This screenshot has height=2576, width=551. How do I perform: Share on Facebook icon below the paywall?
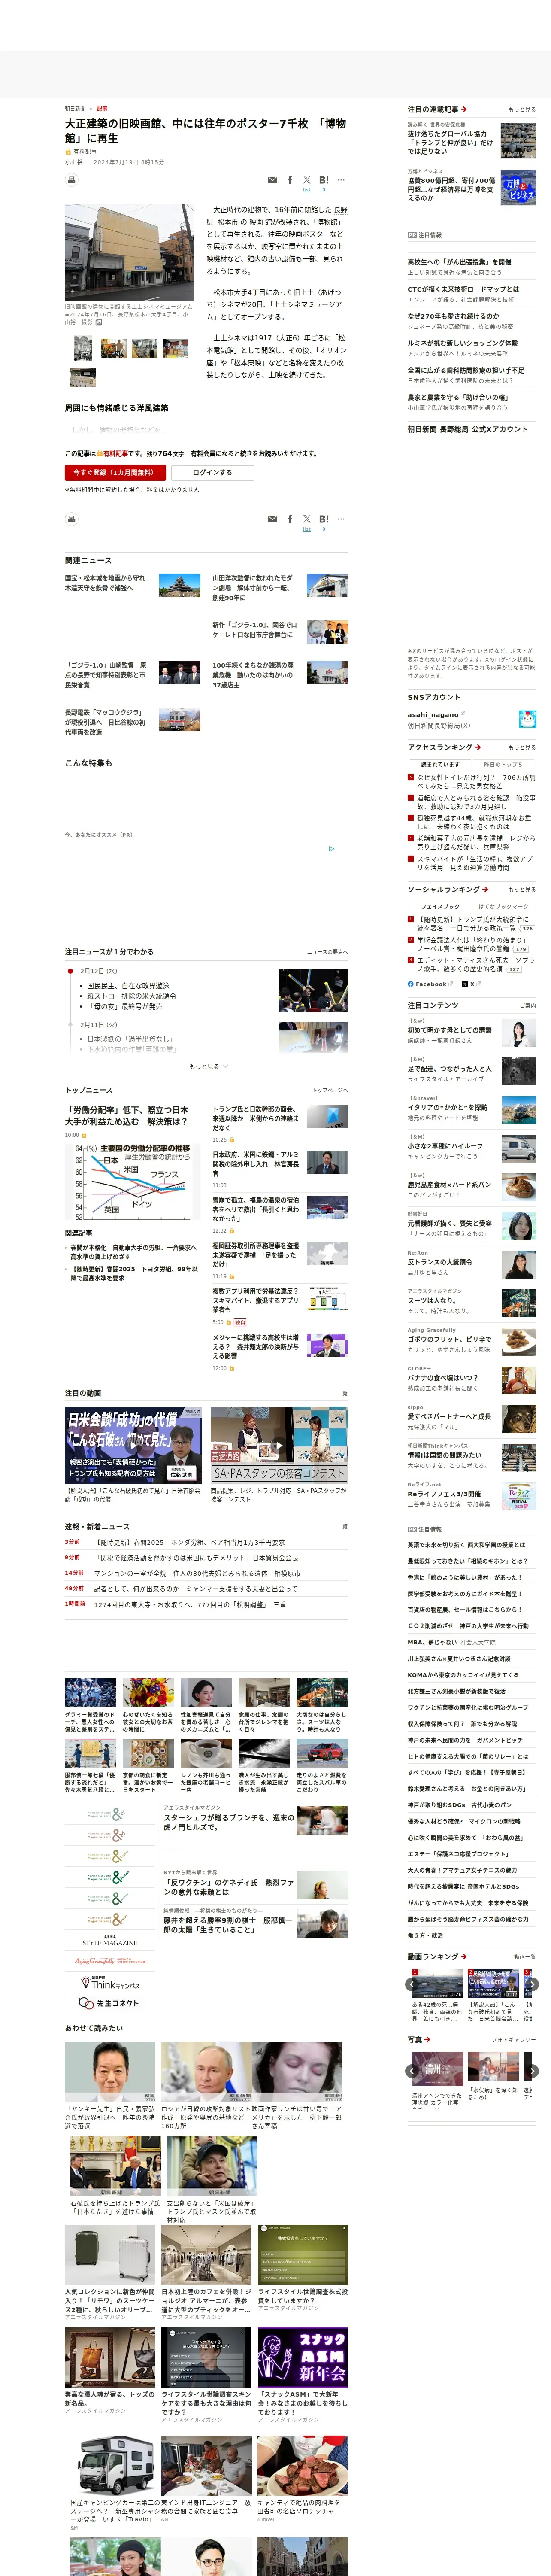(x=290, y=519)
